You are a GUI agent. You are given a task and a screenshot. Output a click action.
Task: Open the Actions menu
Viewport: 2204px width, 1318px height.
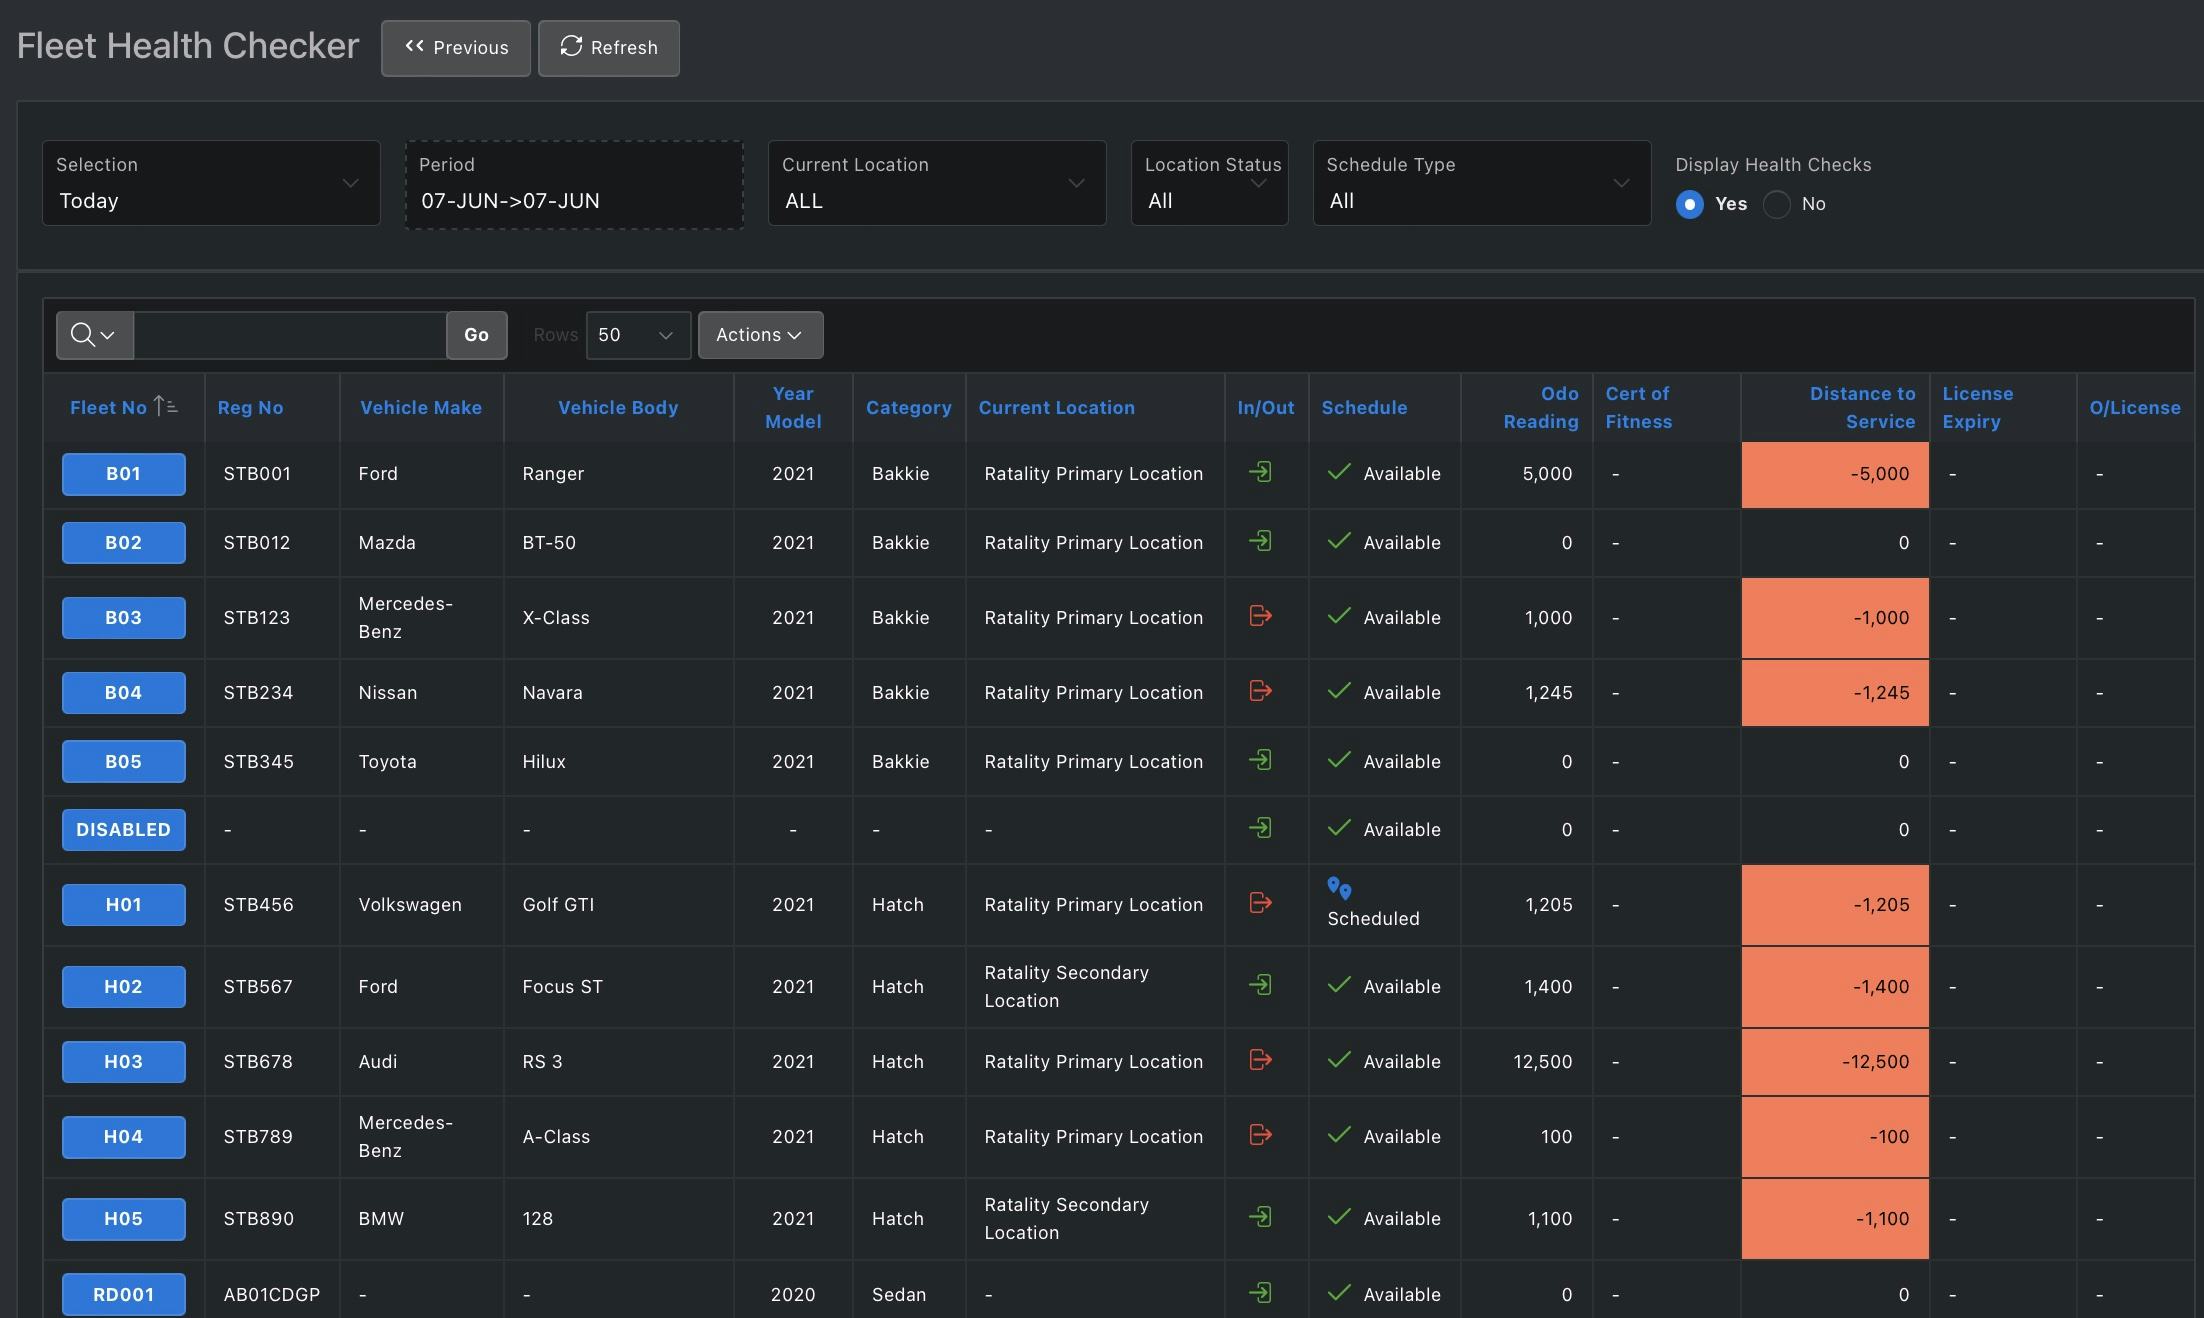pyautogui.click(x=760, y=335)
